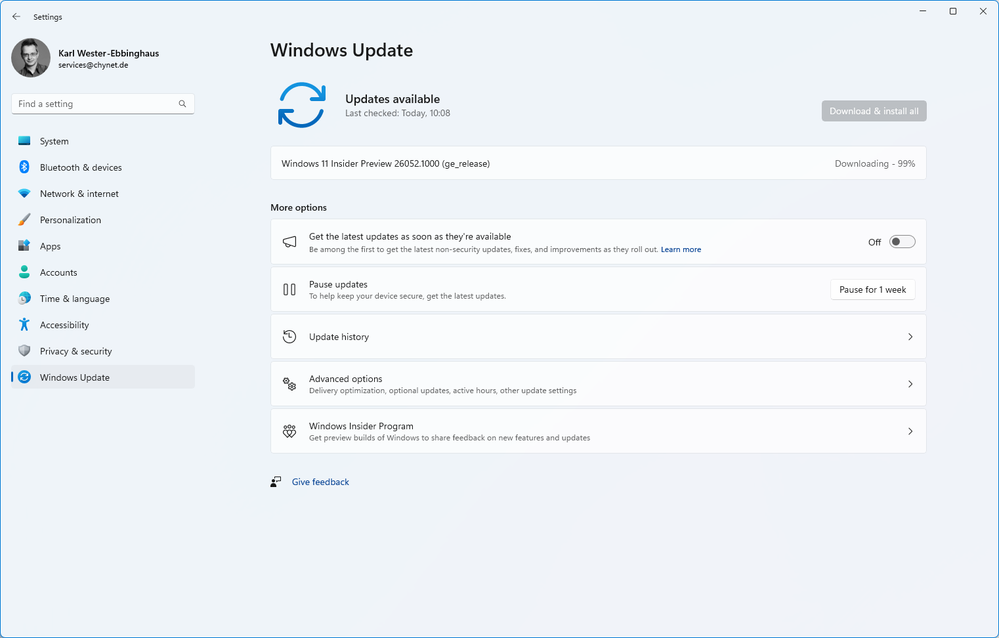Click Advanced options title text

(x=345, y=379)
